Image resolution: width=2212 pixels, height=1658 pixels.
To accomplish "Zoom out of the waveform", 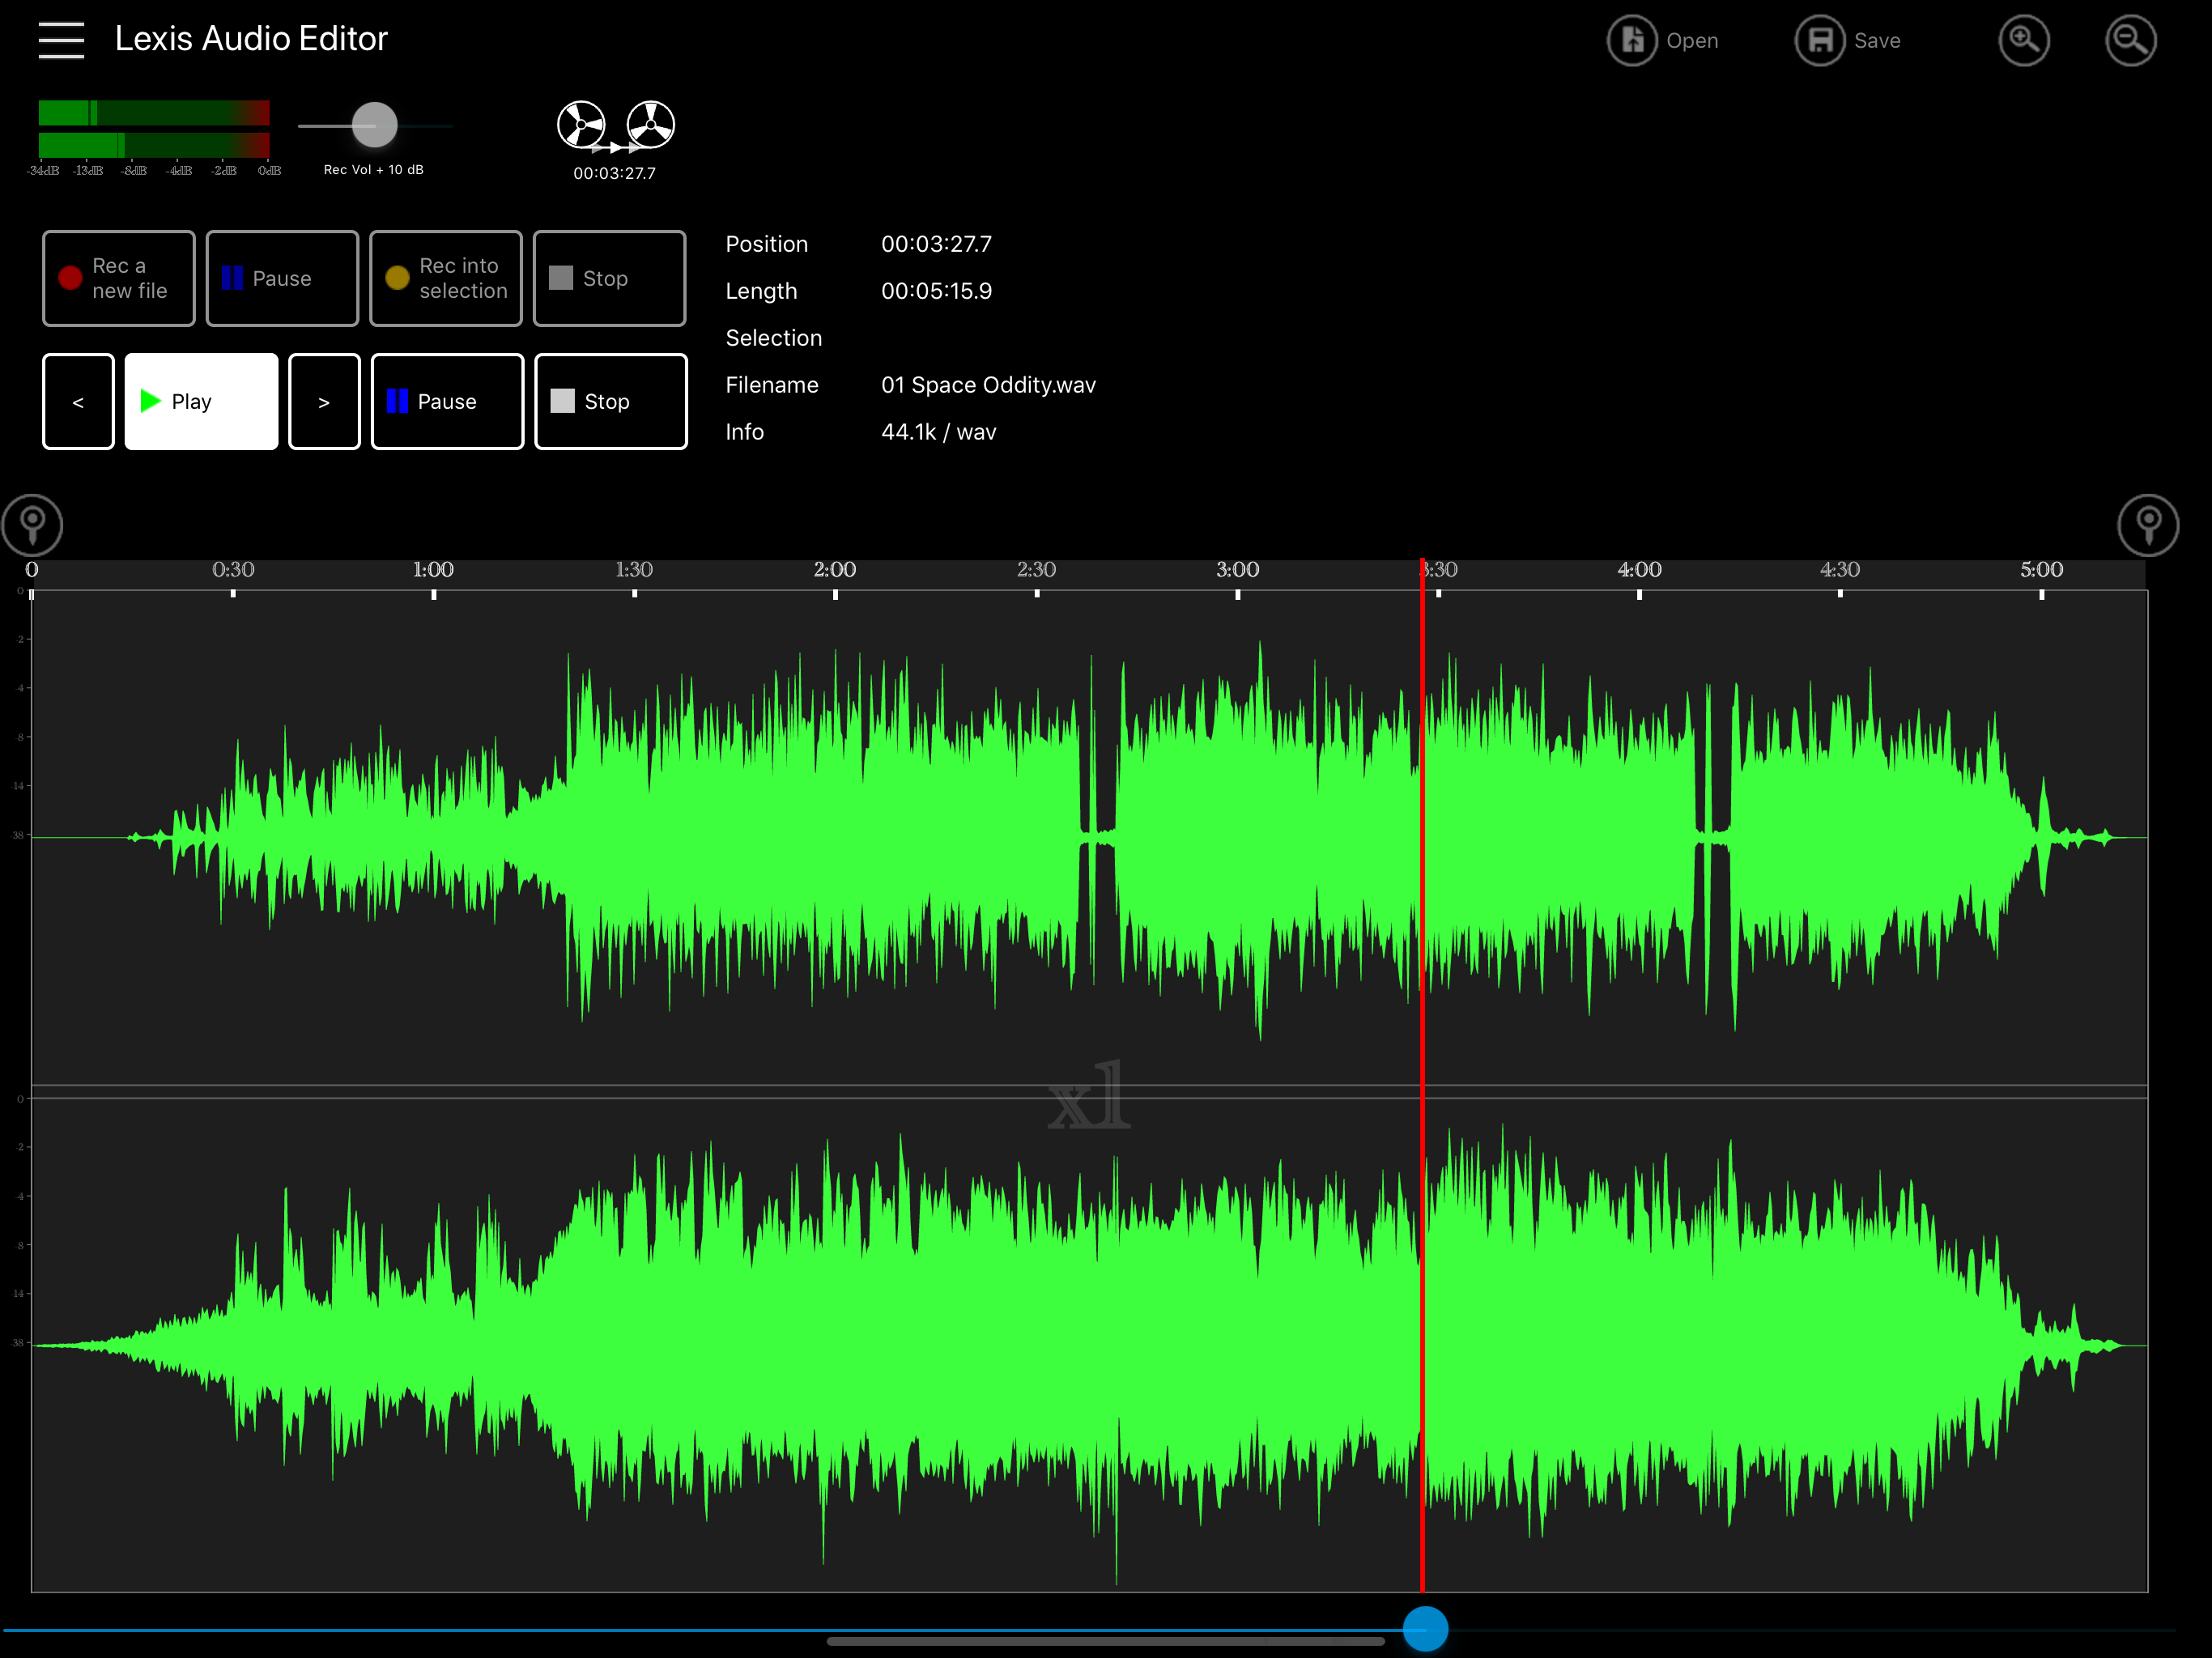I will click(x=2130, y=41).
